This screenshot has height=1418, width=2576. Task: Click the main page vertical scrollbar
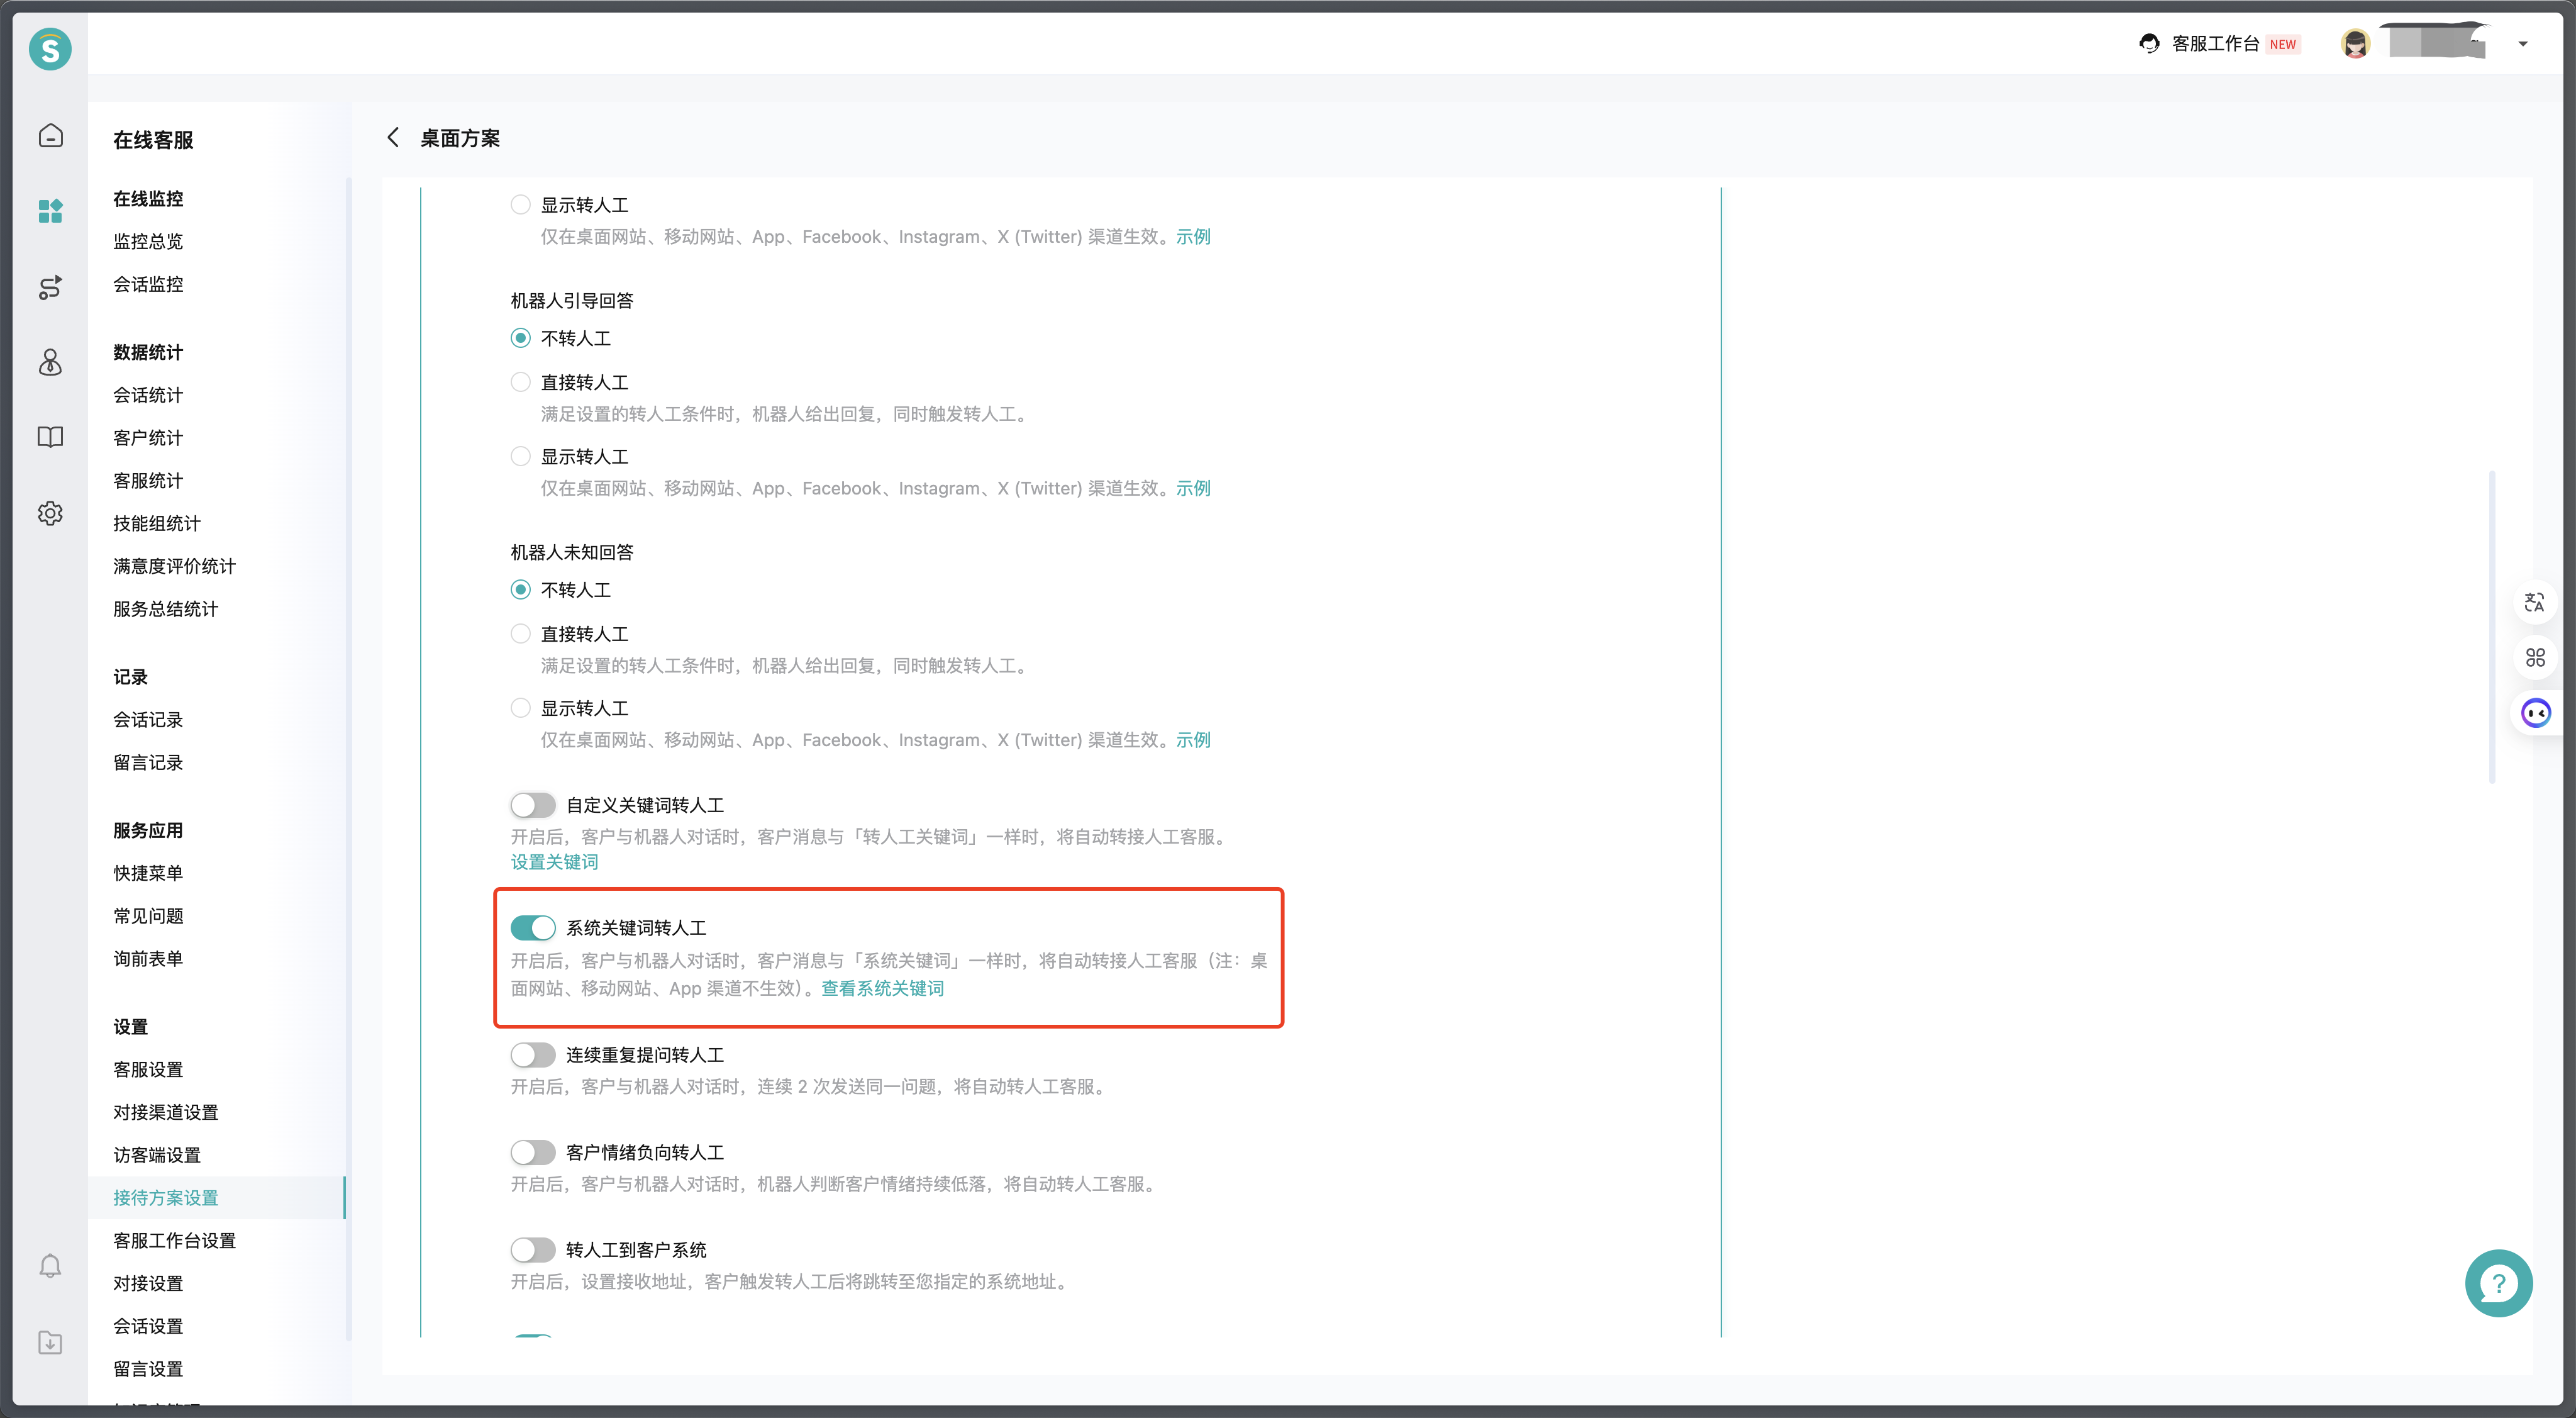point(2491,627)
